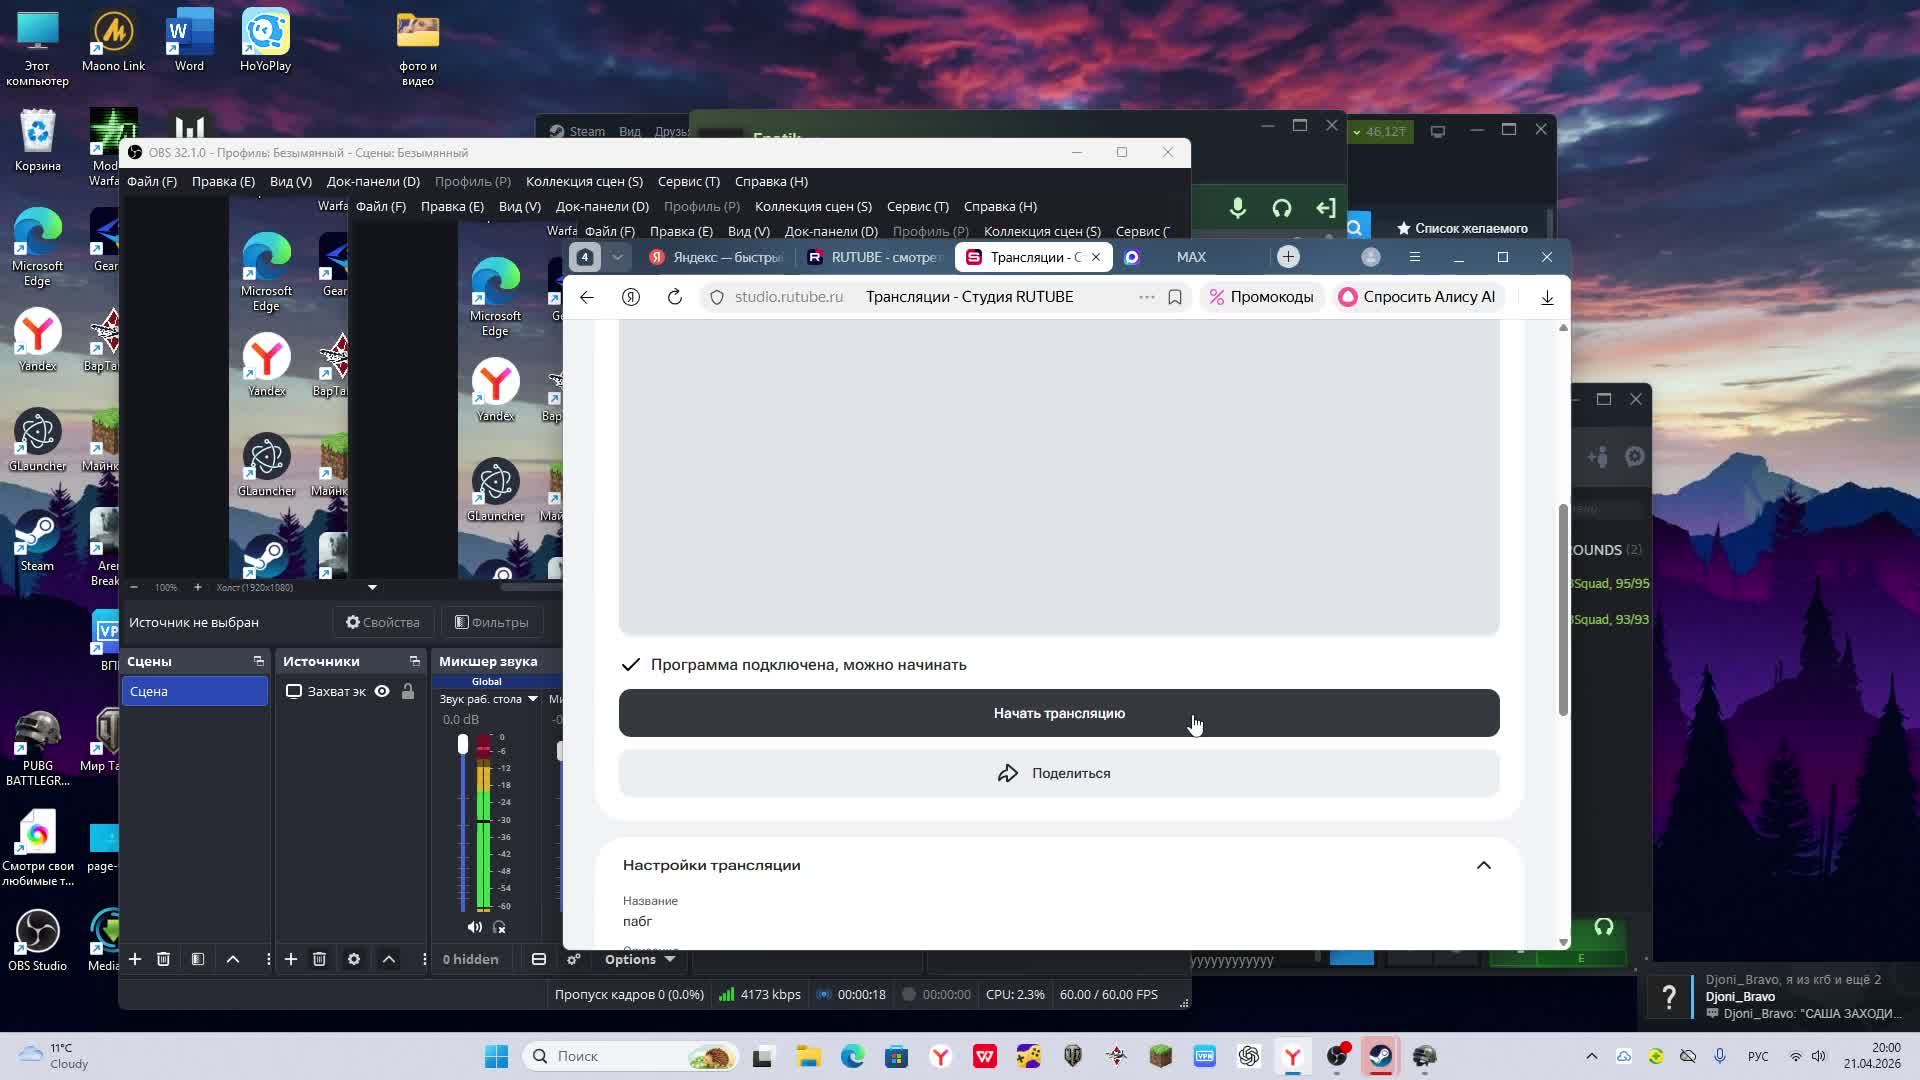The width and height of the screenshot is (1920, 1080).
Task: Collapse Настройки трансляции section chevron
Action: 1483,865
